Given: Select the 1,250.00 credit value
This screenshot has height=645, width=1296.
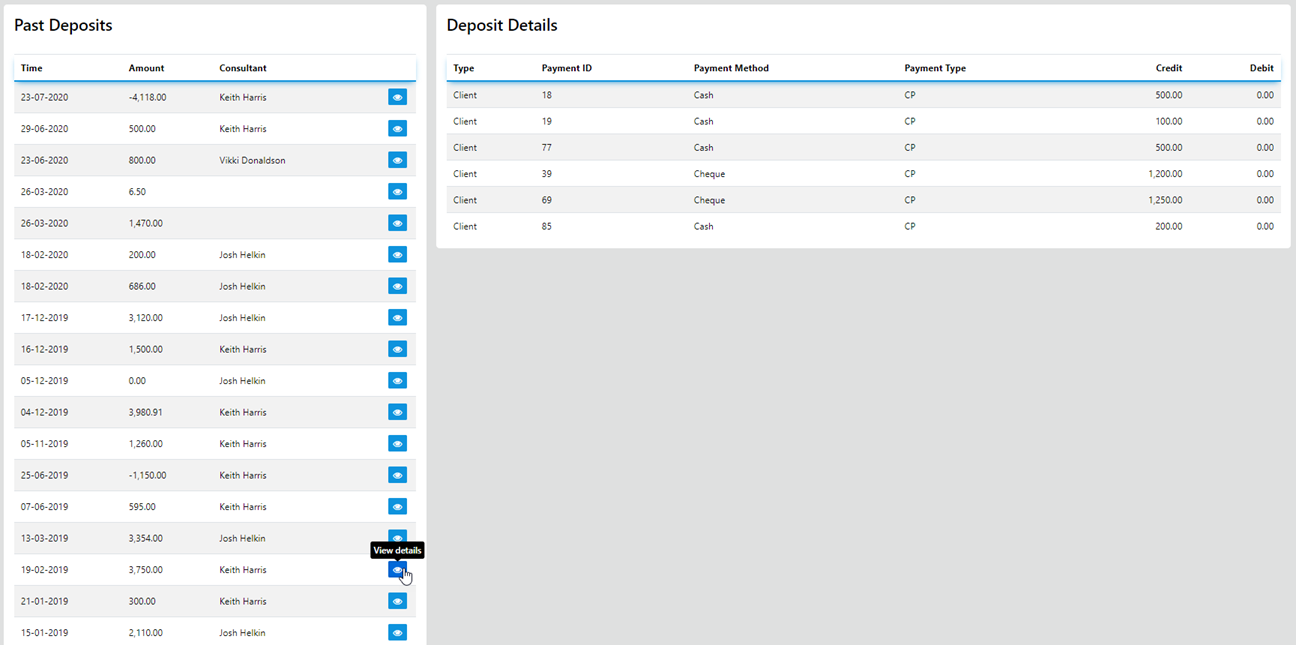Looking at the screenshot, I should point(1165,200).
